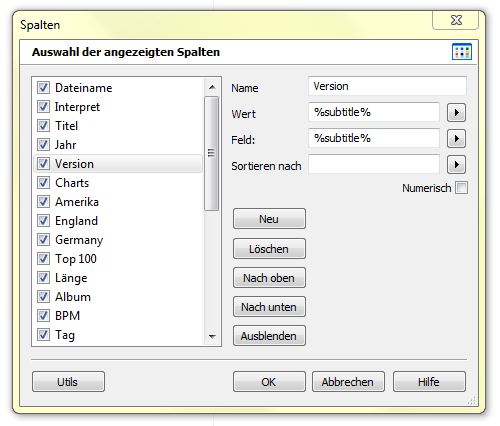Click the column list scrollbar thumb

point(212,153)
